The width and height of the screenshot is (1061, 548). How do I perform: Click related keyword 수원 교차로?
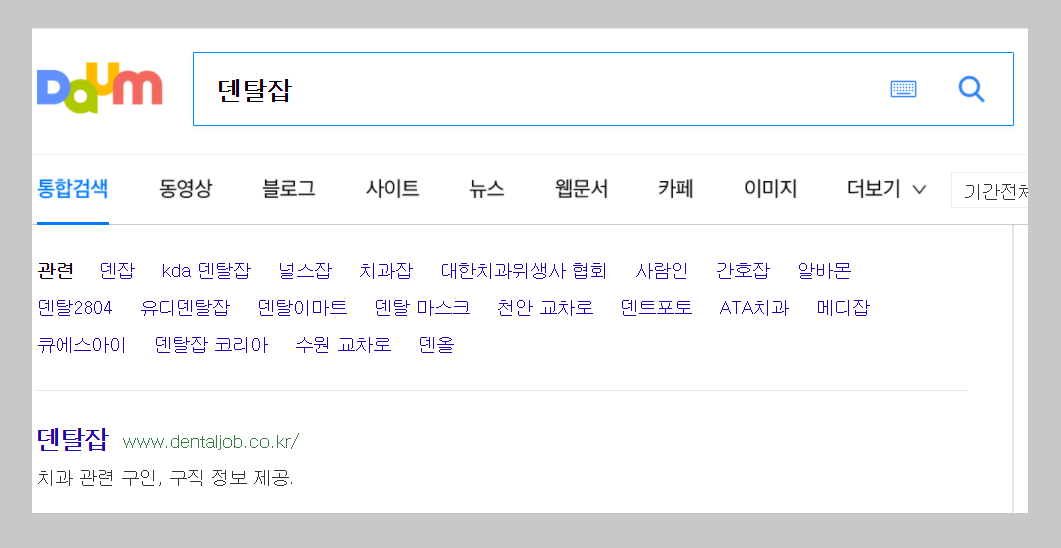point(343,345)
